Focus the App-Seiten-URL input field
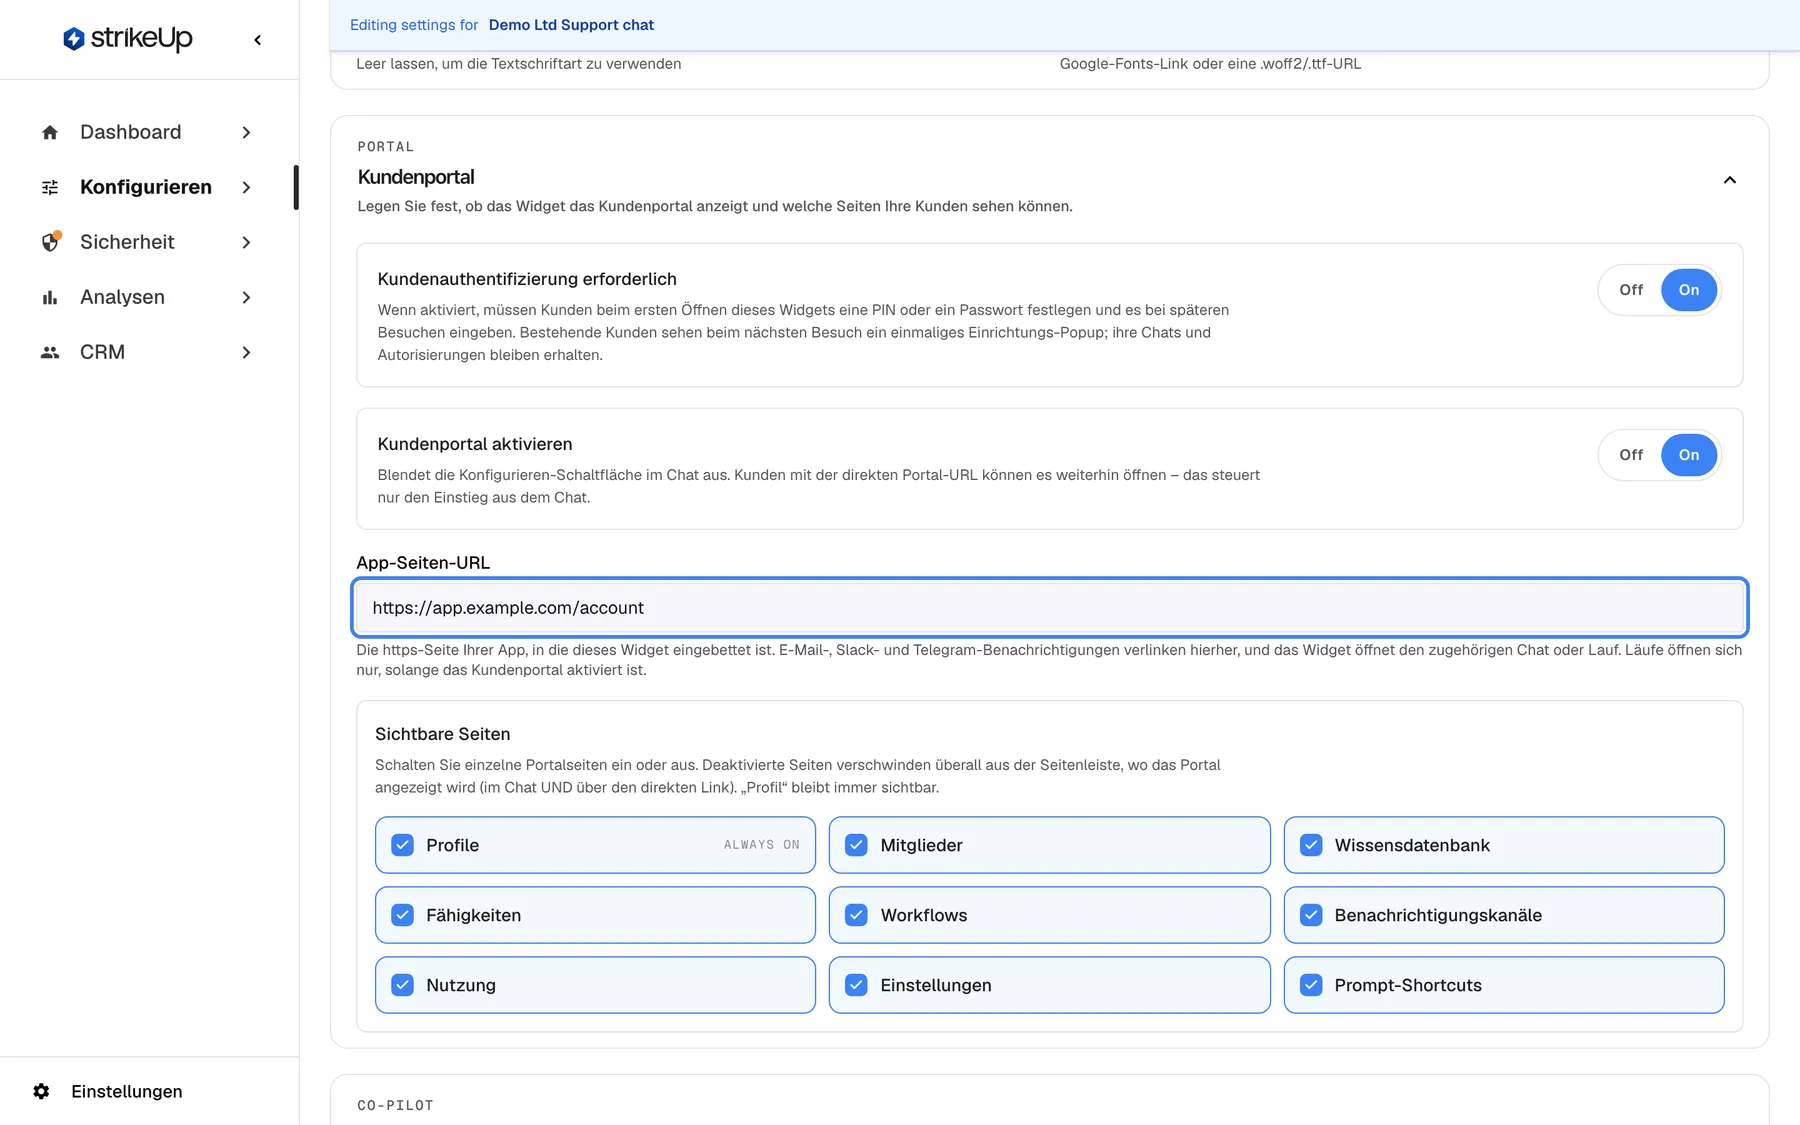 (x=1049, y=608)
